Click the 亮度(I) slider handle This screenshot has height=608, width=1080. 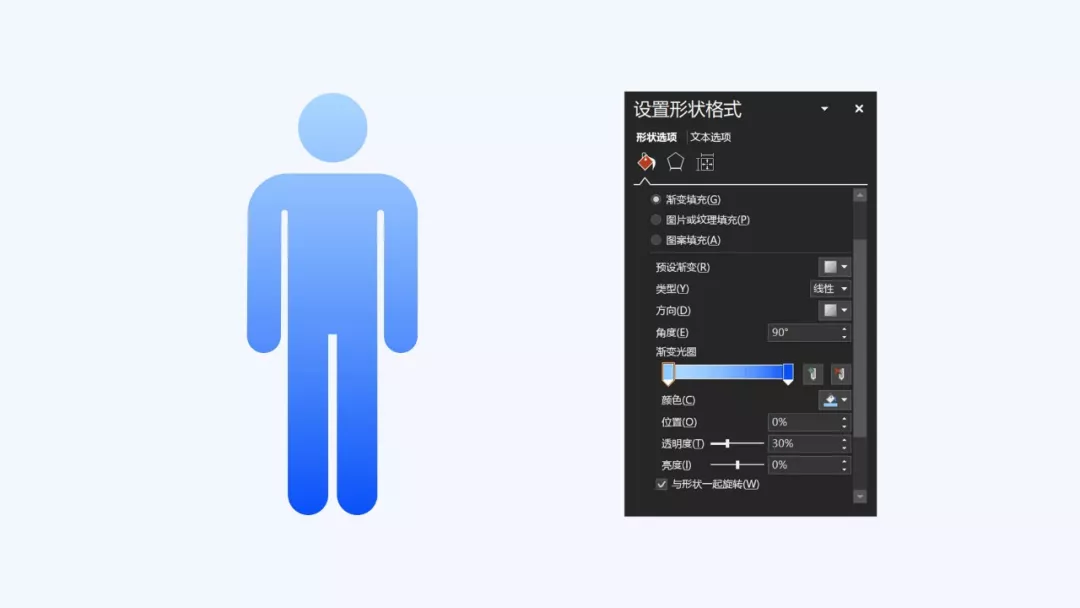(x=738, y=465)
